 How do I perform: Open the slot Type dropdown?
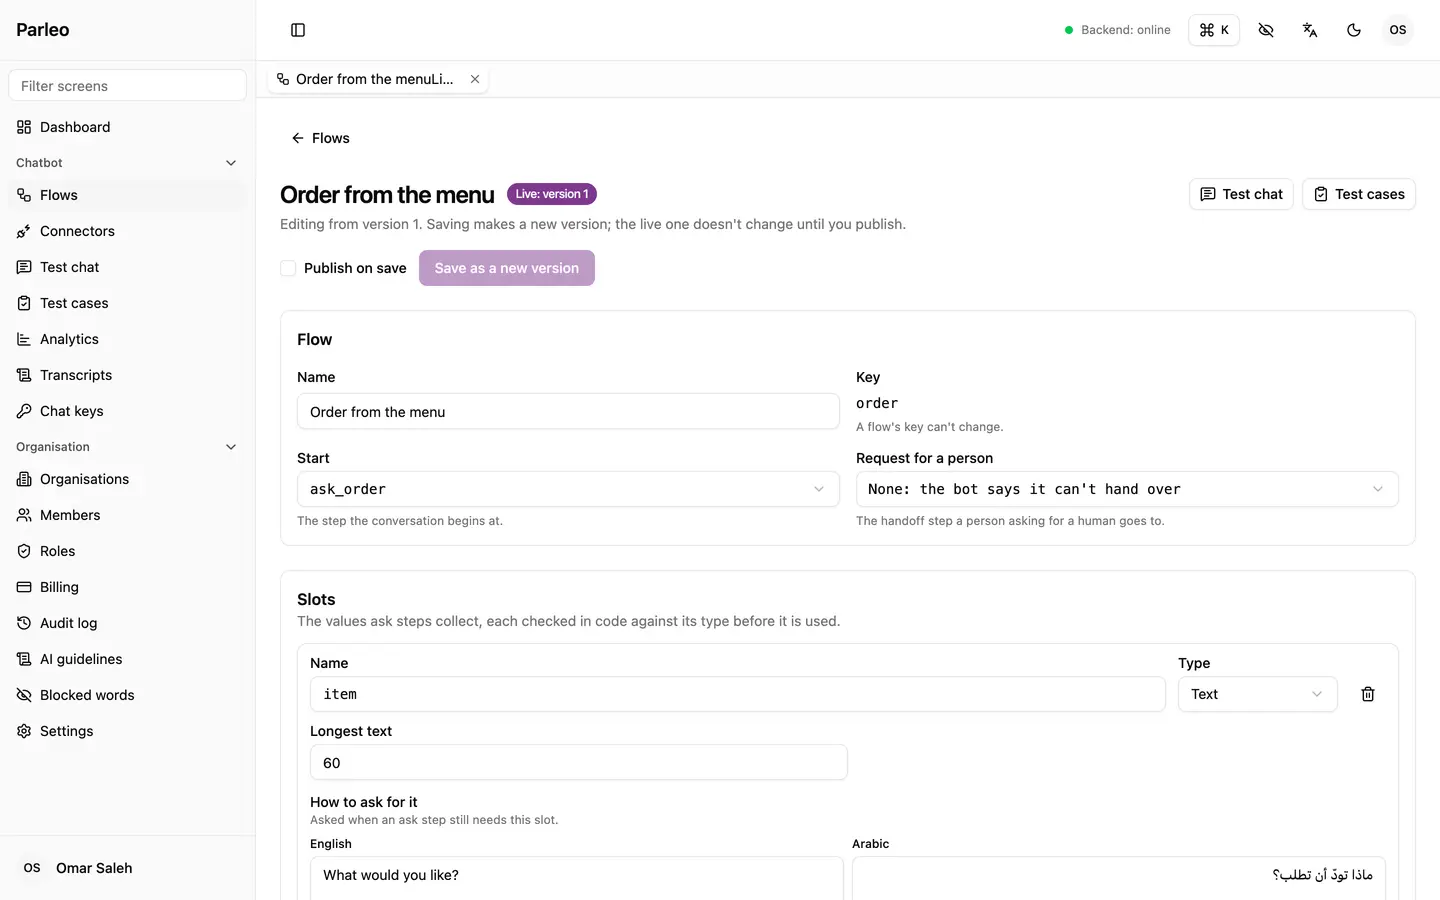click(1258, 694)
